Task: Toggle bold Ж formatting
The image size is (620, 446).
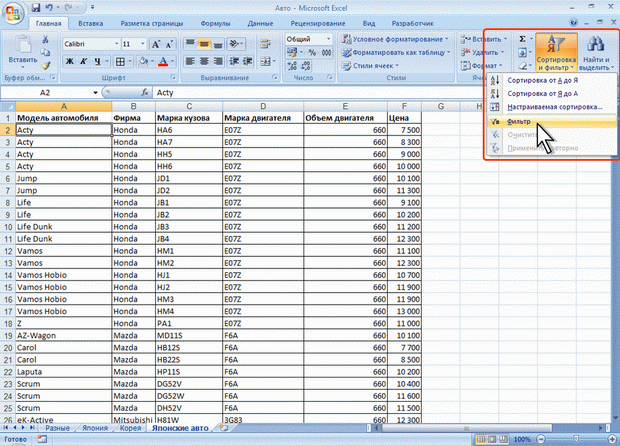Action: (70, 61)
